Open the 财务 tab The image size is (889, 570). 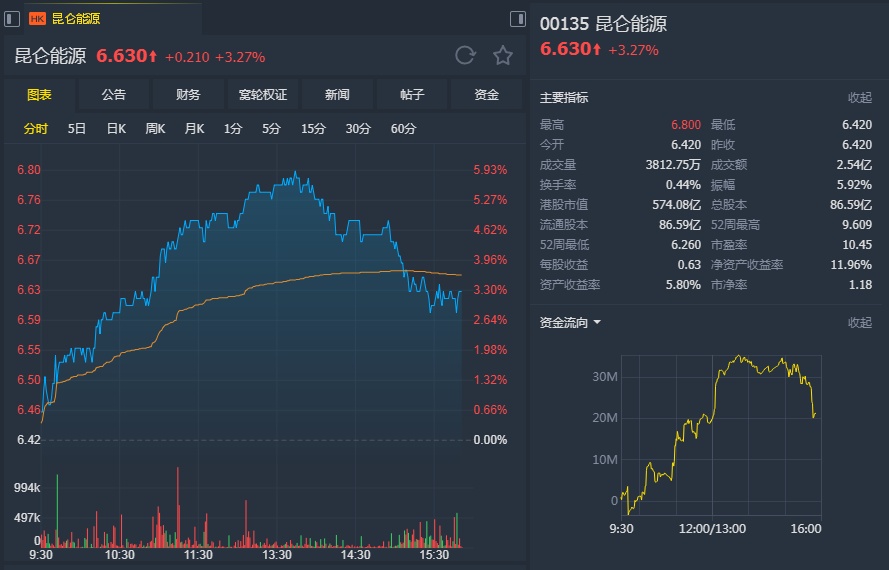click(188, 95)
